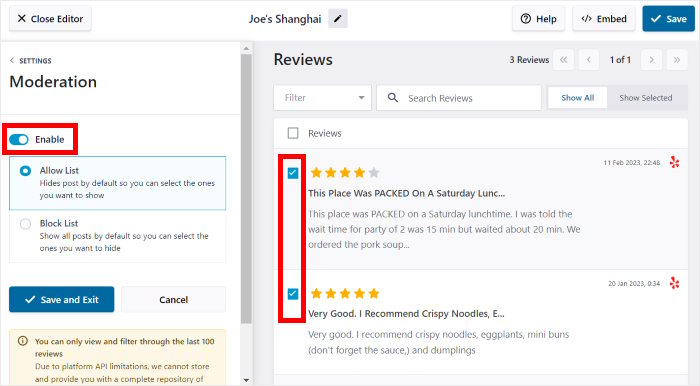
Task: Click the top Save button
Action: click(668, 19)
